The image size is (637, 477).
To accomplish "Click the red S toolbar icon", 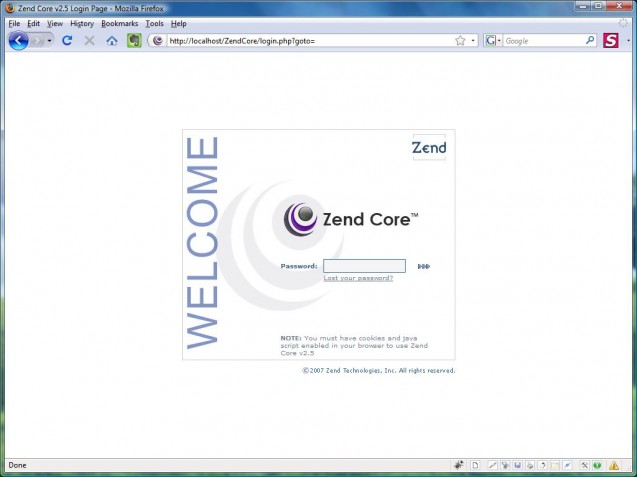I will pos(611,41).
